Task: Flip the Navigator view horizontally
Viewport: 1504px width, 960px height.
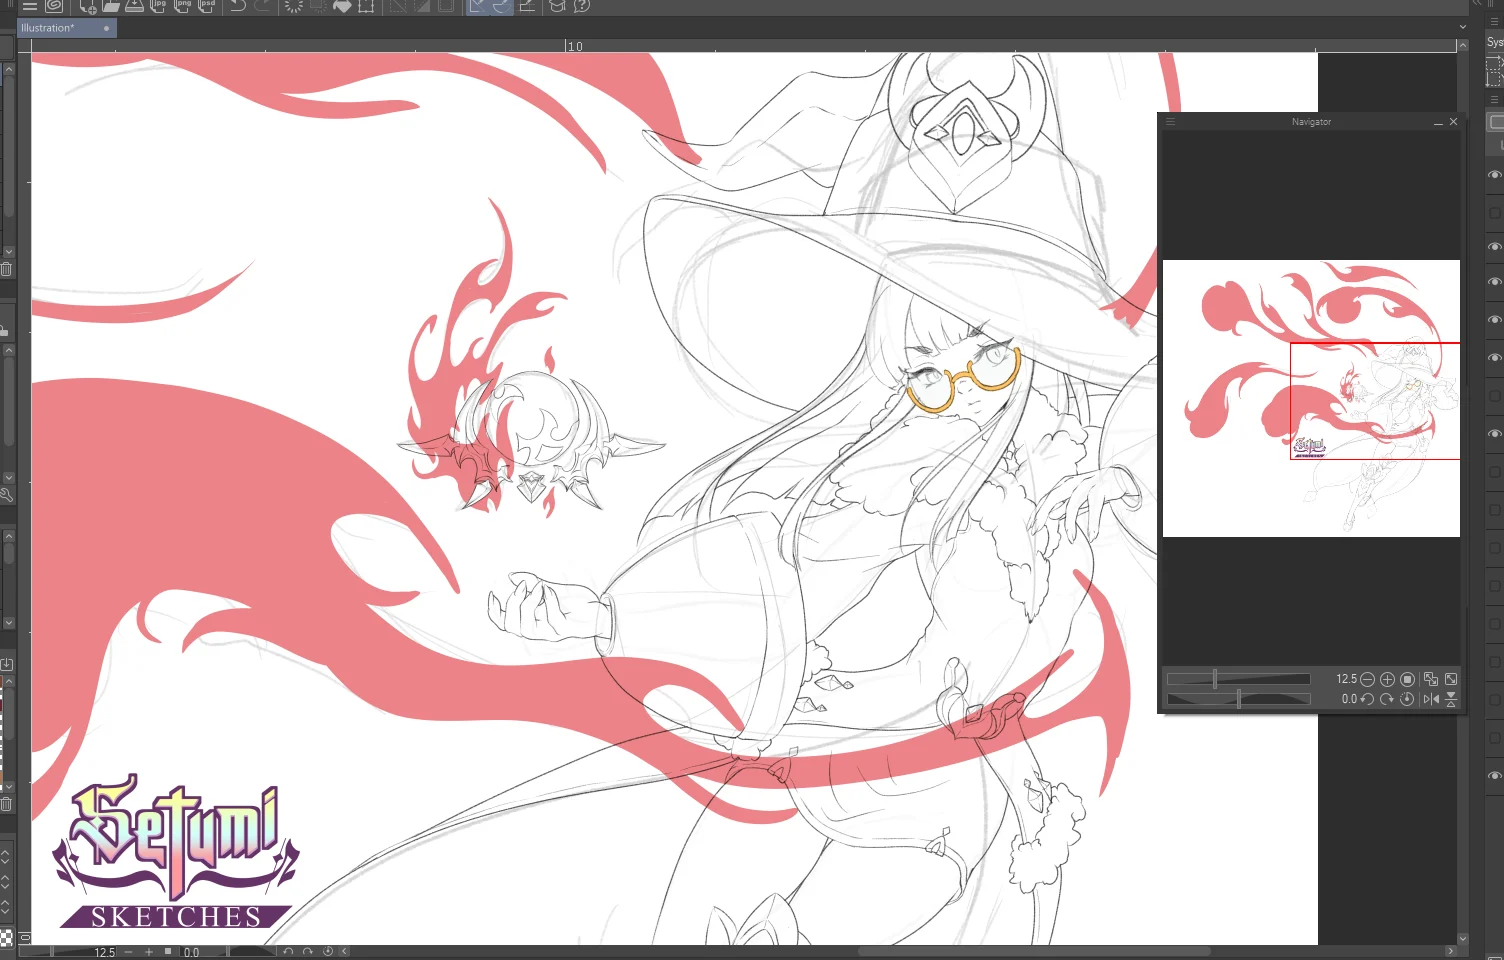Action: [x=1431, y=699]
